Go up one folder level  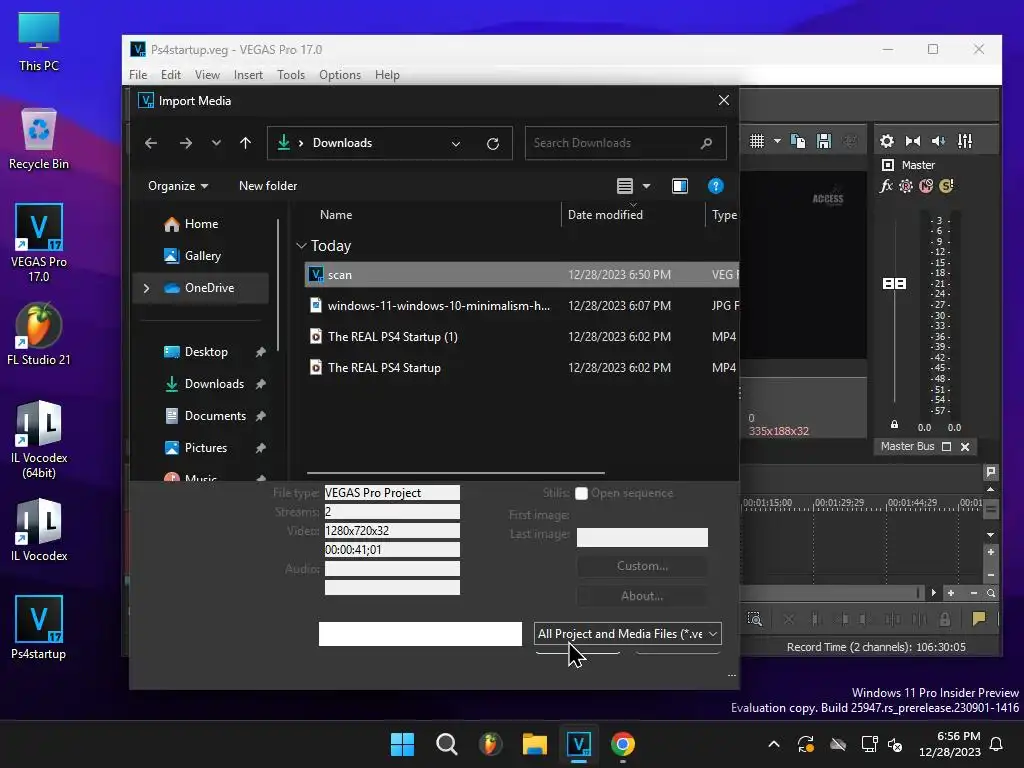tap(246, 143)
